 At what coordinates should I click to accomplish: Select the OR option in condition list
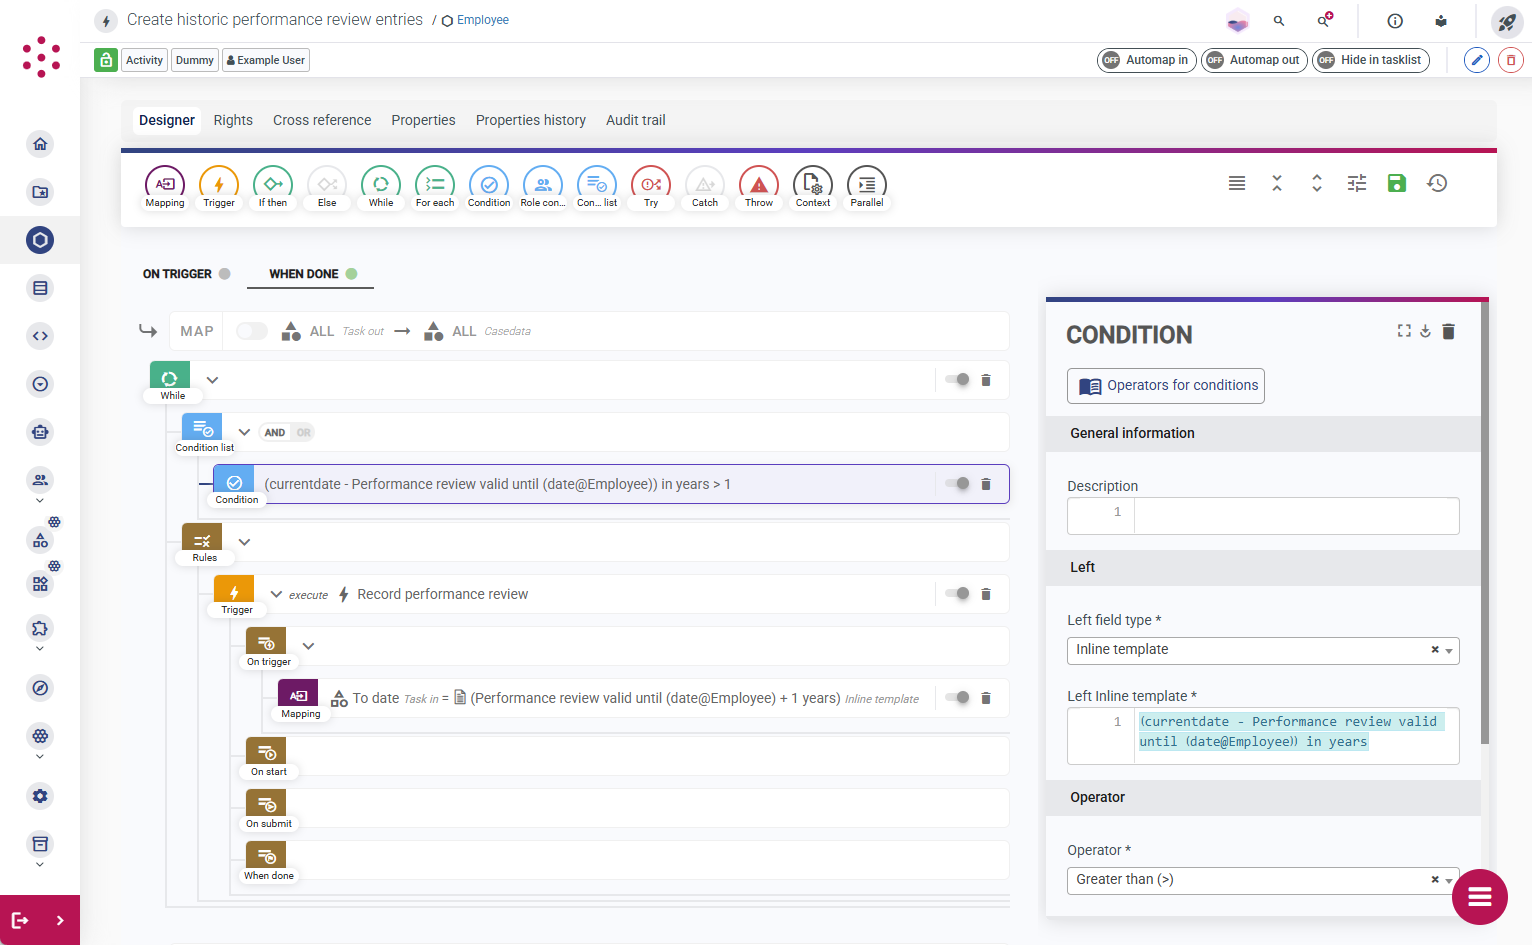click(x=304, y=433)
